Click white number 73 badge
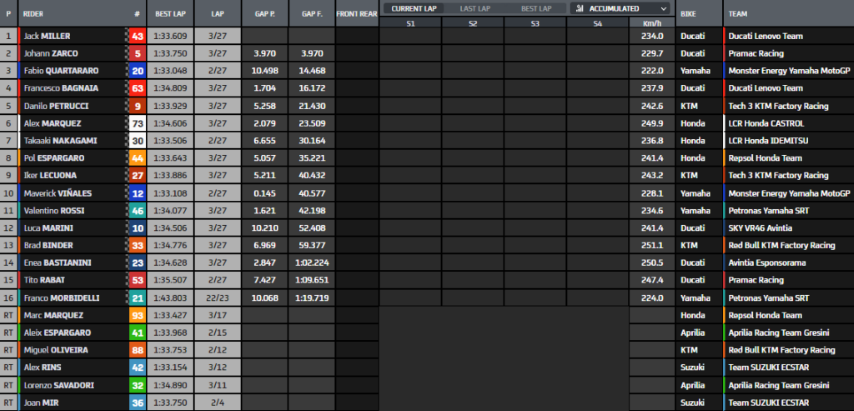 pyautogui.click(x=137, y=124)
